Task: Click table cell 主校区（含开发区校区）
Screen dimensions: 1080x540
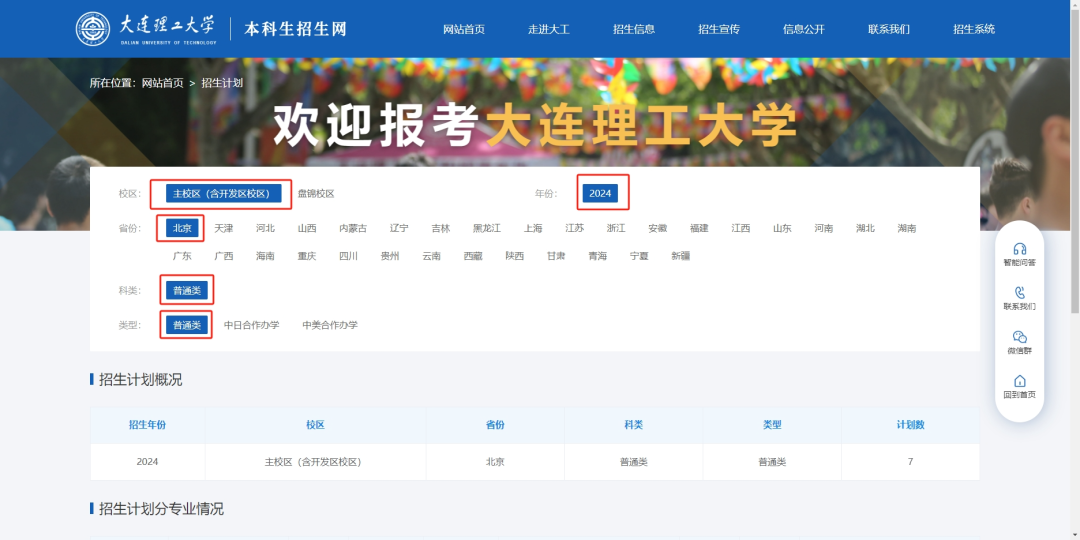Action: click(313, 462)
